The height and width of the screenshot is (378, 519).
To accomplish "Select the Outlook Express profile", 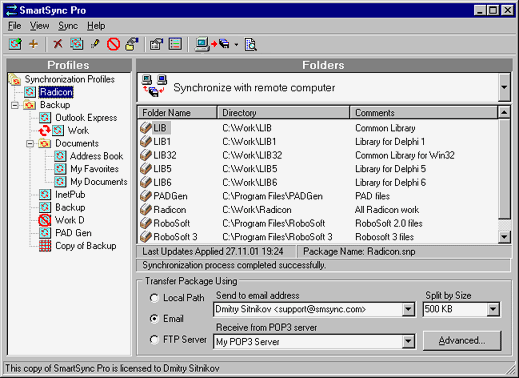I will pos(86,118).
